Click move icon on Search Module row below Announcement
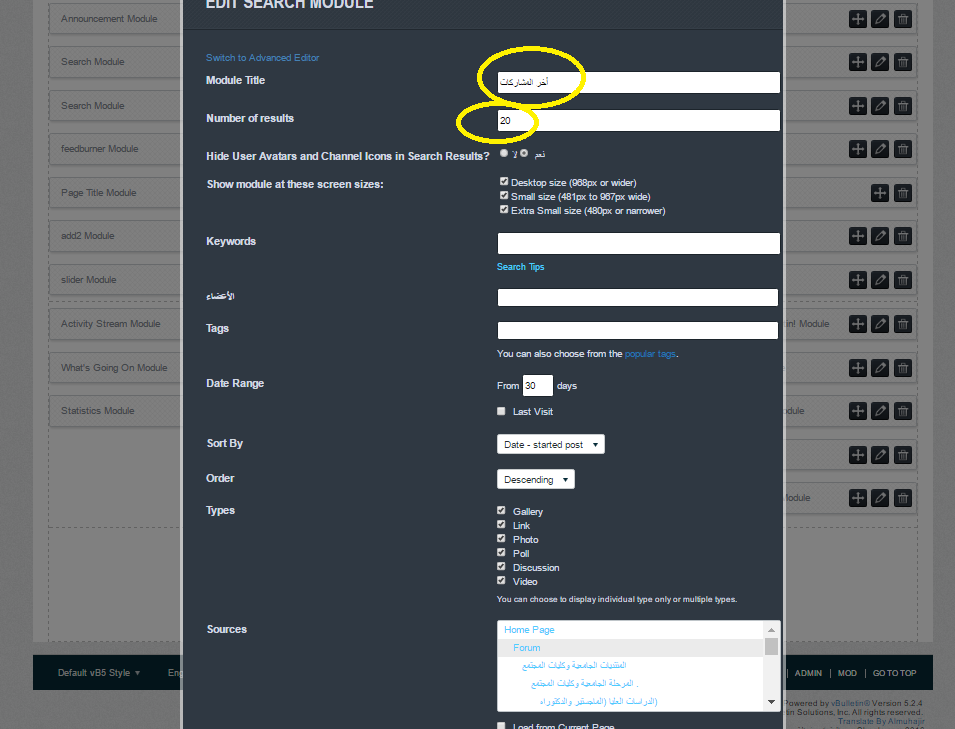This screenshot has width=955, height=729. pyautogui.click(x=858, y=62)
